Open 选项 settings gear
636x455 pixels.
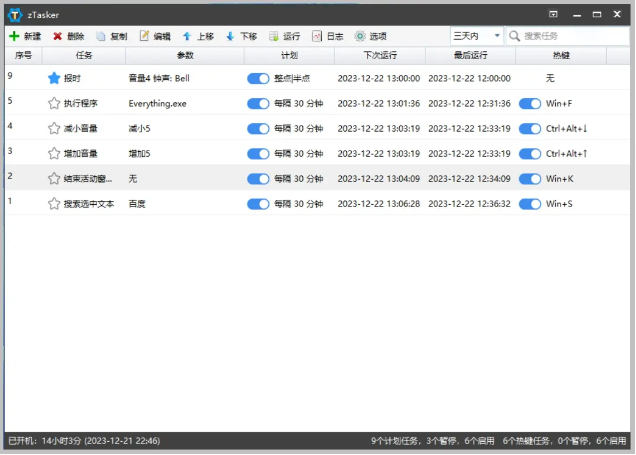tap(370, 36)
